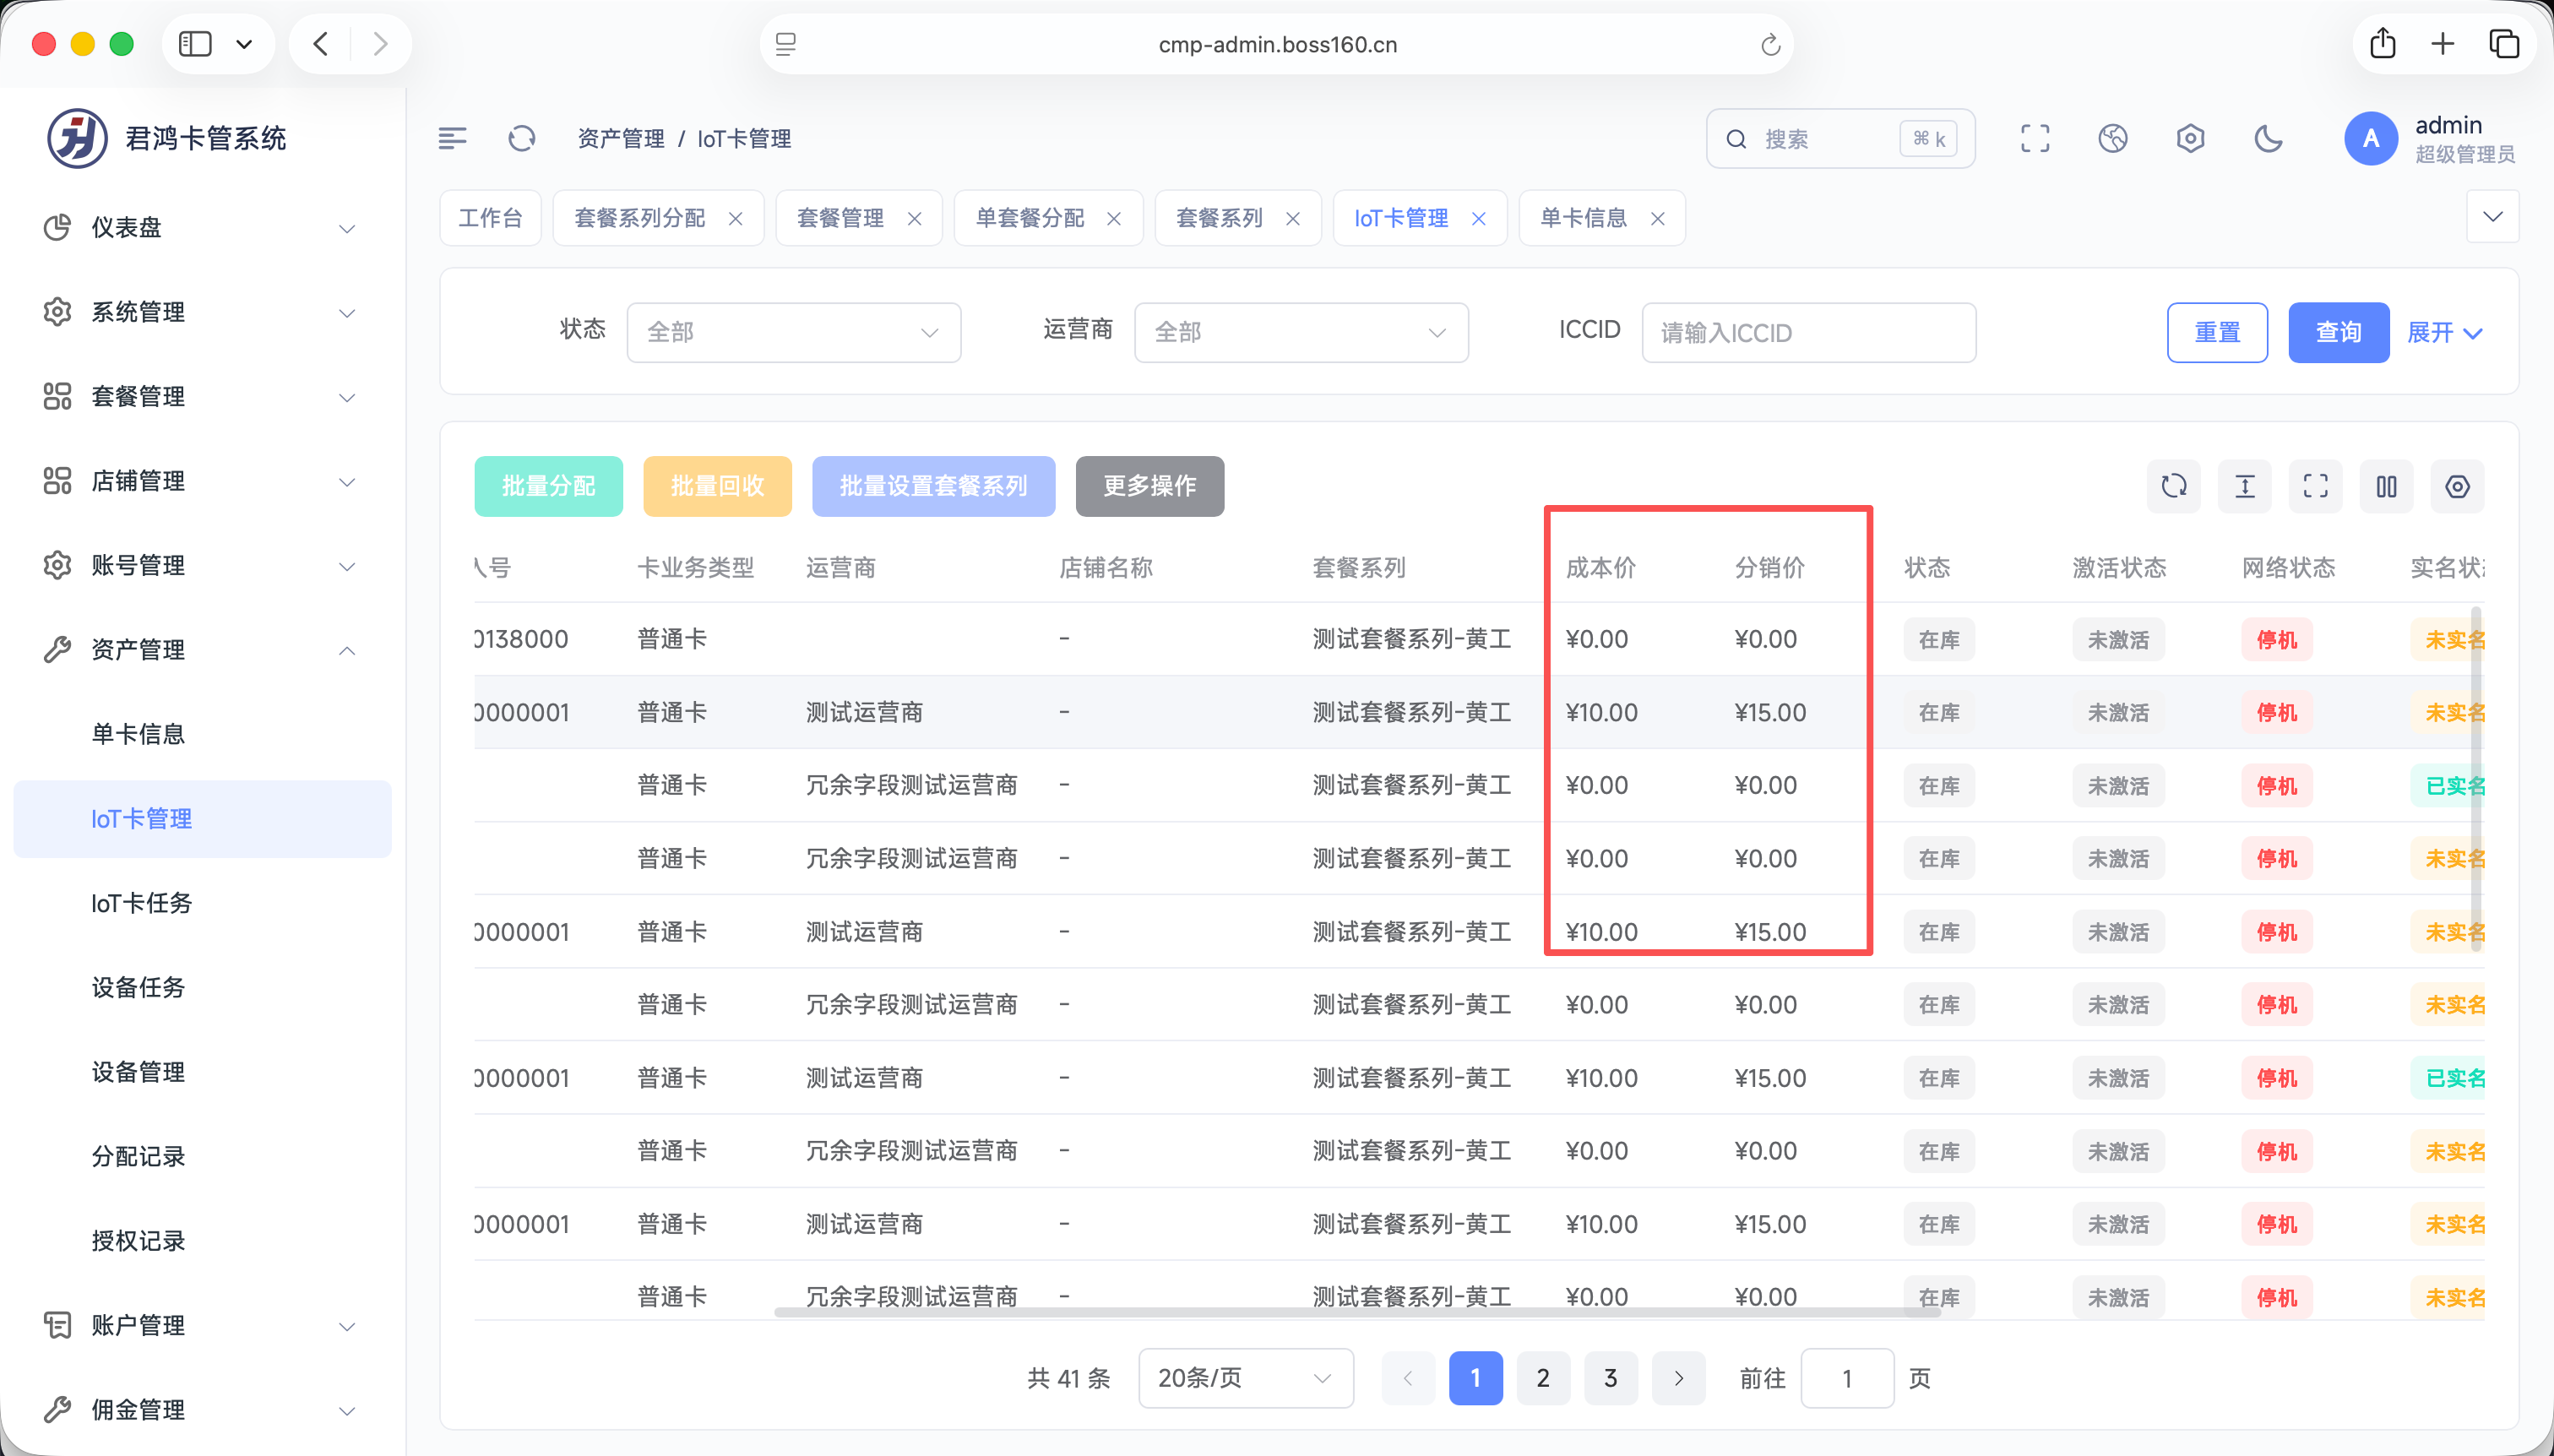Toggle Safari sidebar button
The width and height of the screenshot is (2554, 1456).
click(196, 44)
